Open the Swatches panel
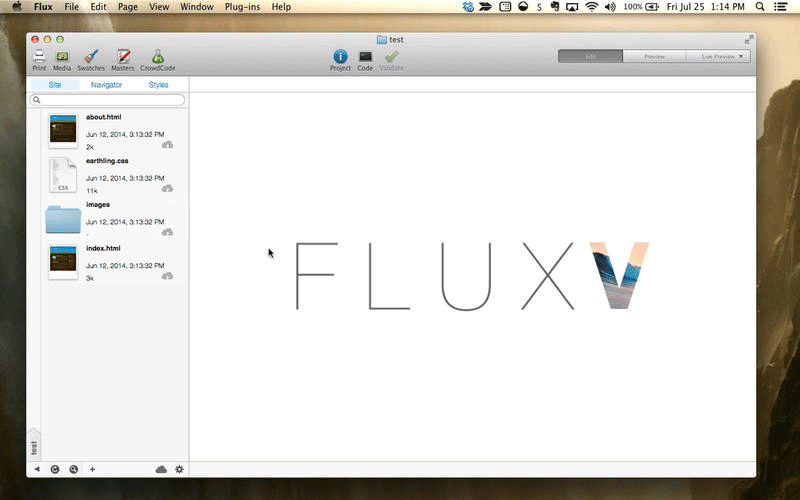 pyautogui.click(x=91, y=58)
